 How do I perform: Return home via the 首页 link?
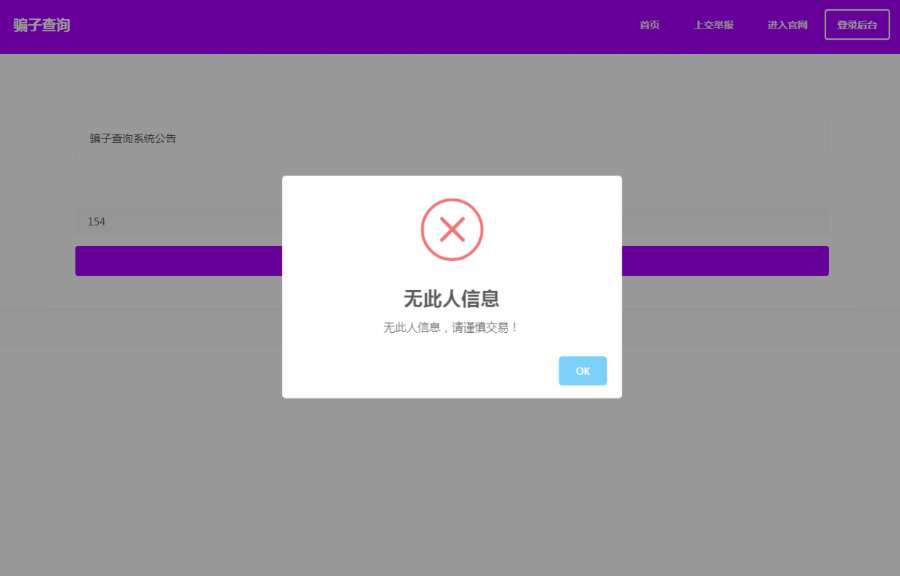coord(650,25)
